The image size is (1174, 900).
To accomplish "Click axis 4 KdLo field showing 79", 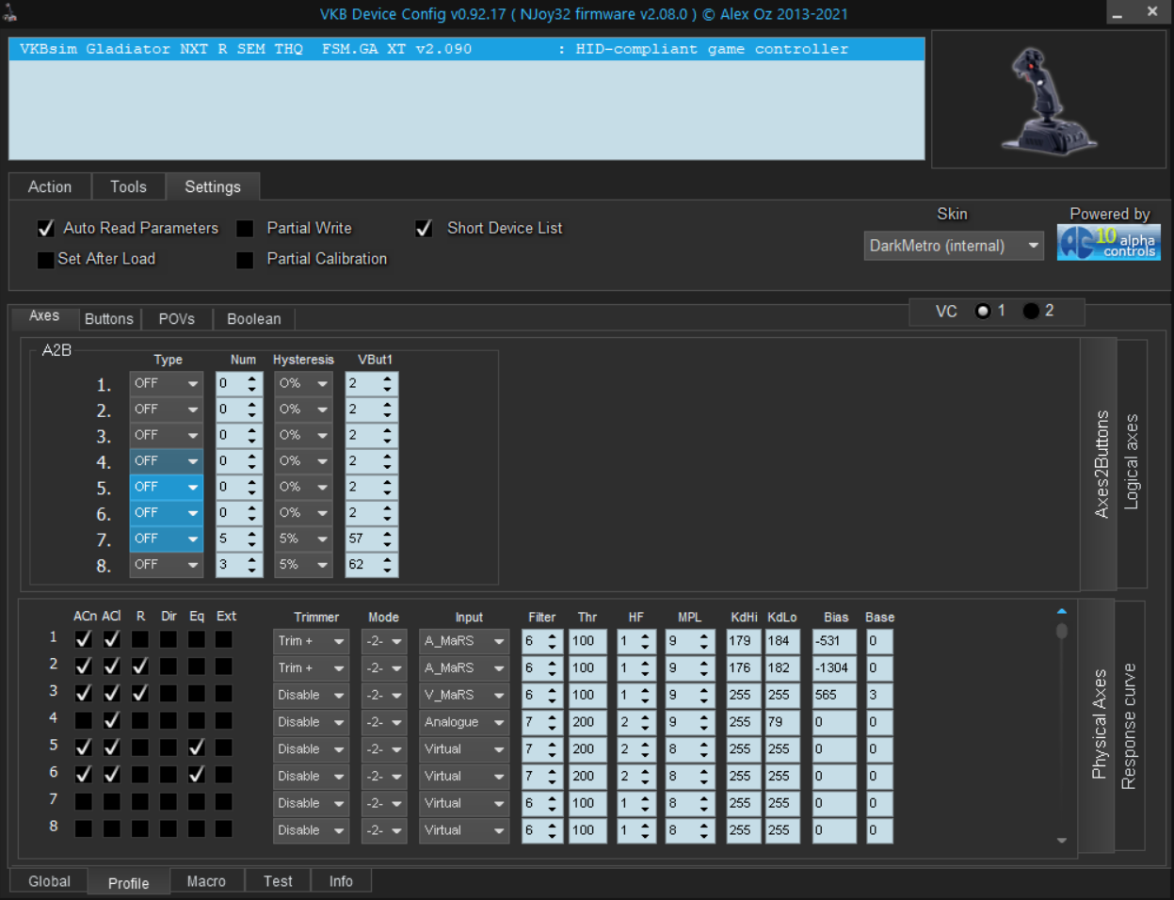I will 782,722.
